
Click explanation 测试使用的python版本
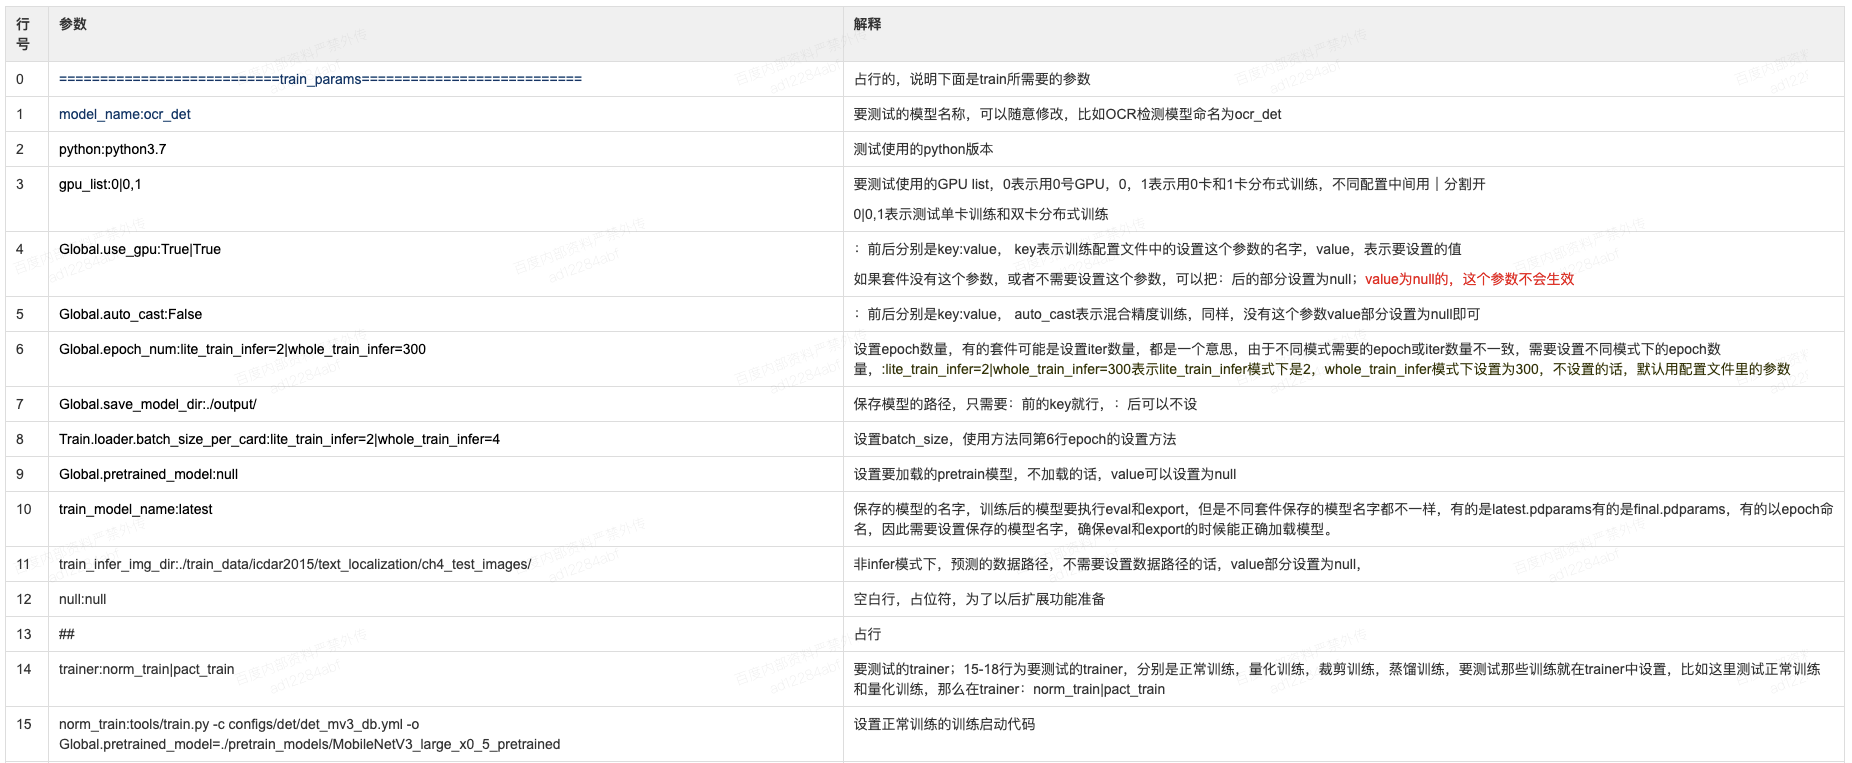(923, 149)
